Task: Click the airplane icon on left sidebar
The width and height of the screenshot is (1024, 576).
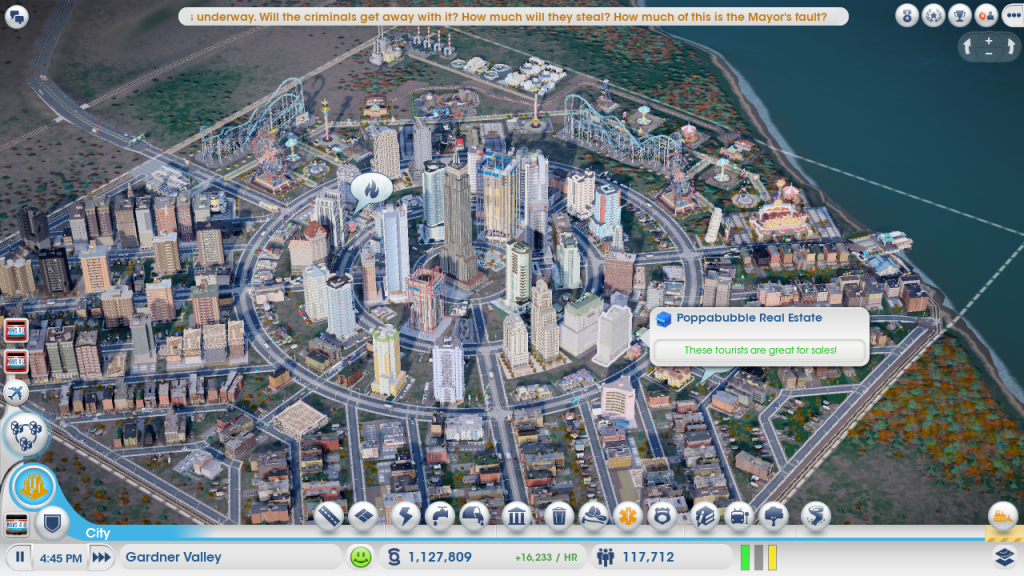Action: click(16, 392)
